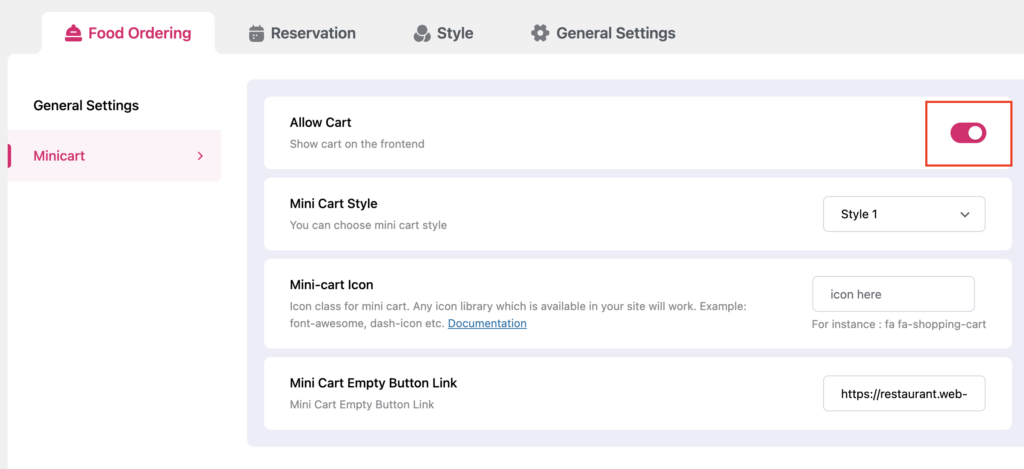Open the Documentation link

click(x=487, y=323)
